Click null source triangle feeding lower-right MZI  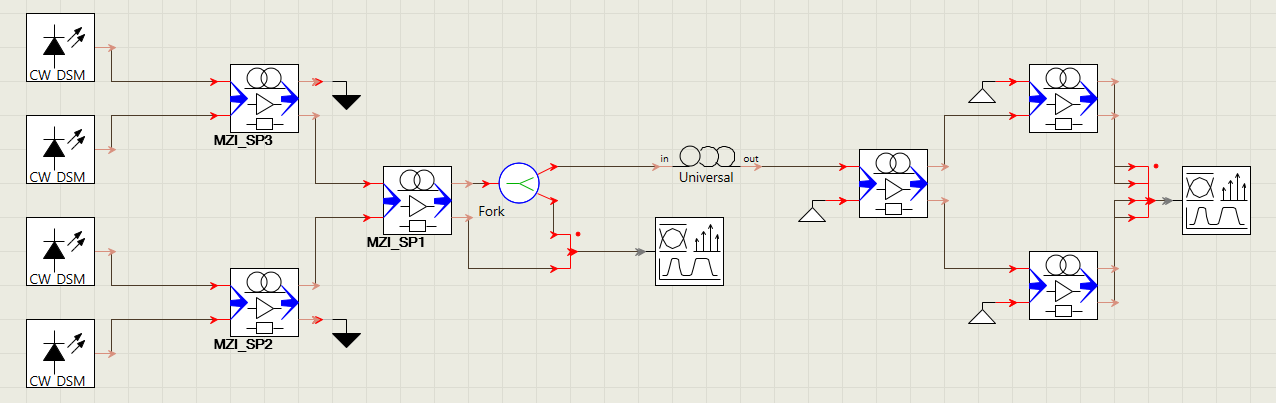pyautogui.click(x=981, y=316)
